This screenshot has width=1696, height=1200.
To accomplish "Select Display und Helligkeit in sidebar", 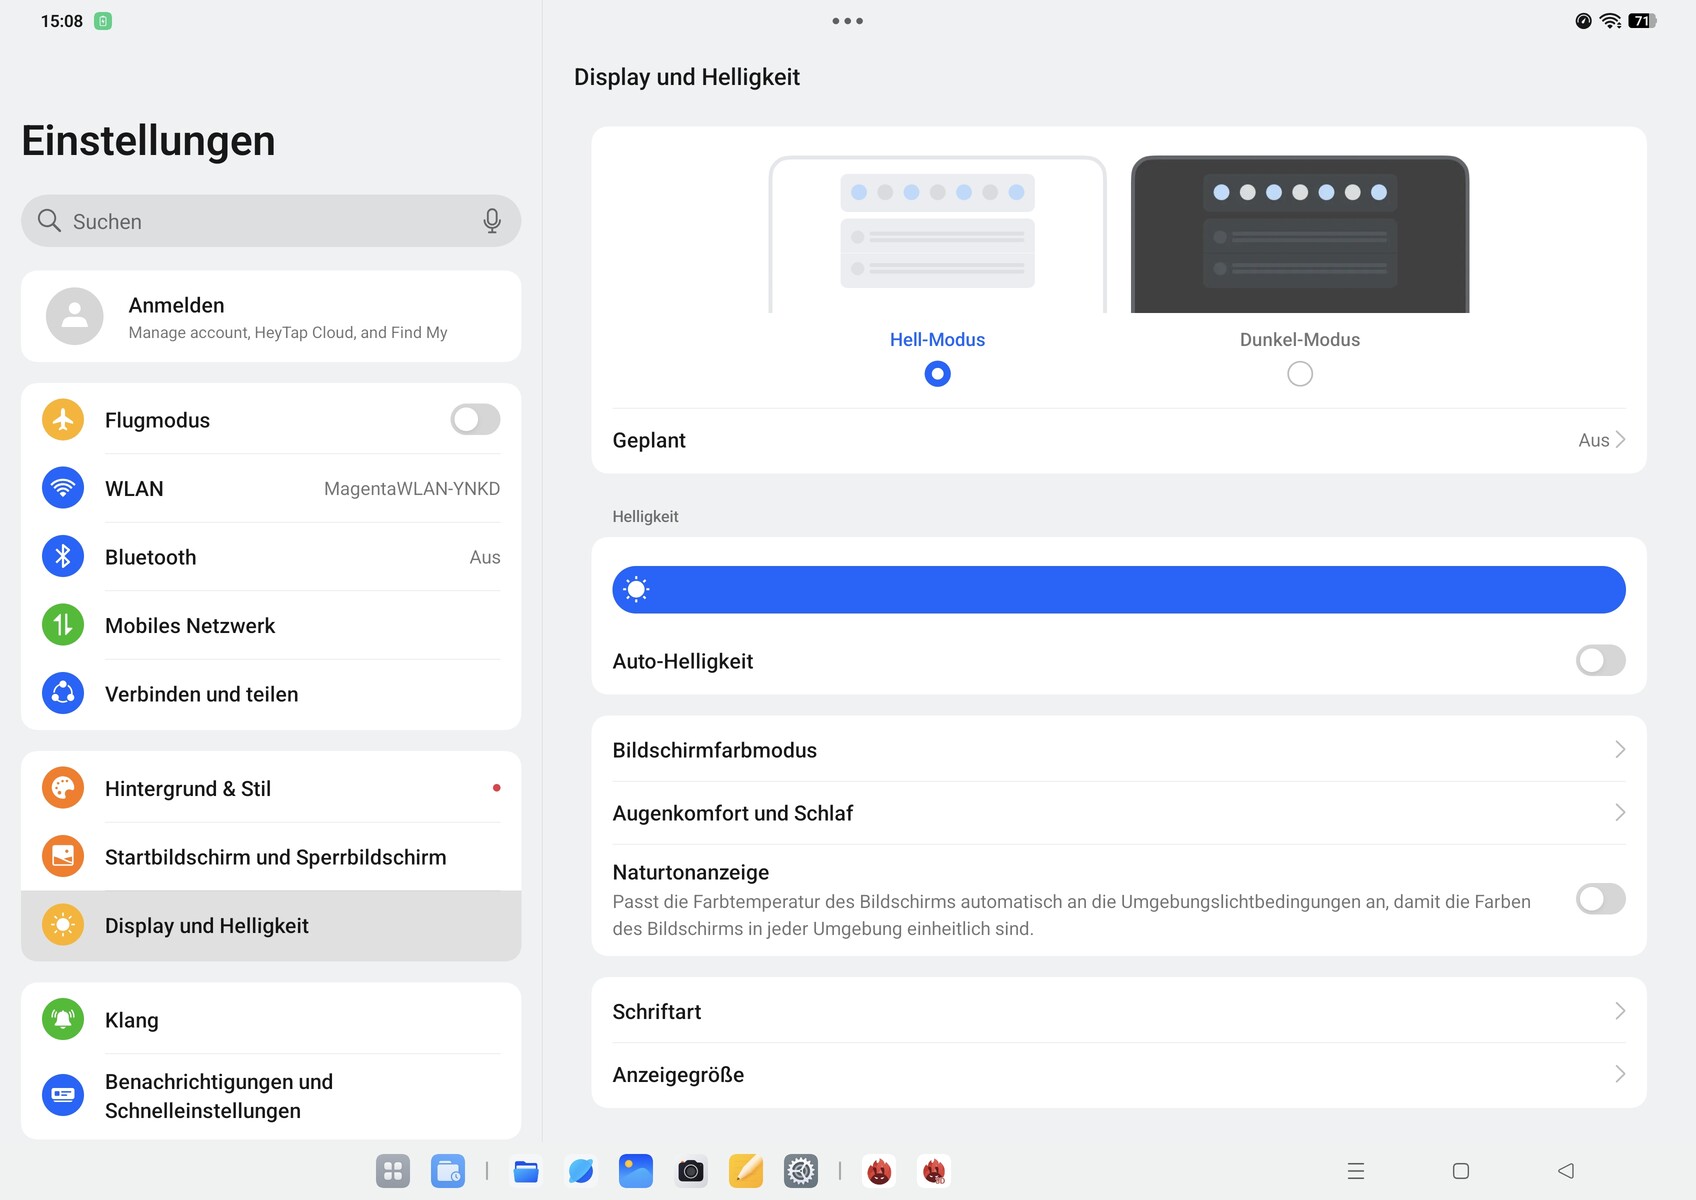I will 271,925.
